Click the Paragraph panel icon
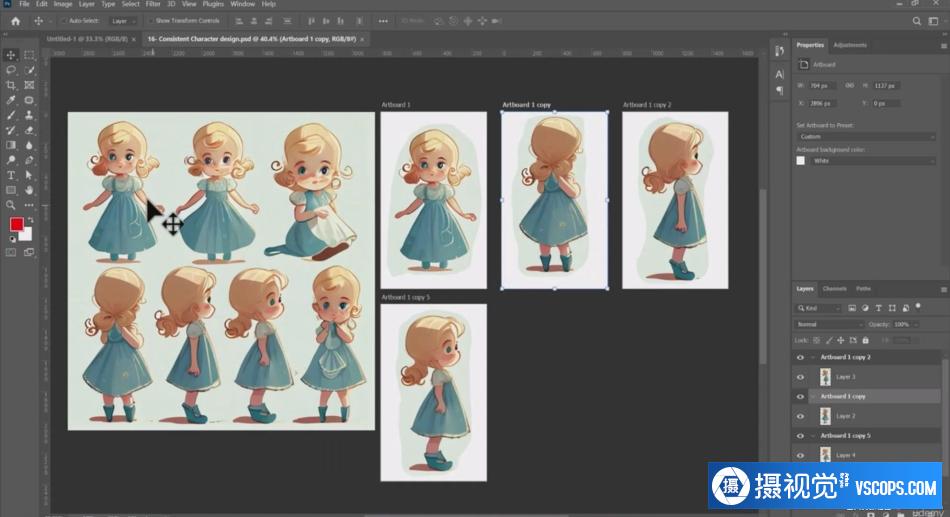 coord(779,90)
